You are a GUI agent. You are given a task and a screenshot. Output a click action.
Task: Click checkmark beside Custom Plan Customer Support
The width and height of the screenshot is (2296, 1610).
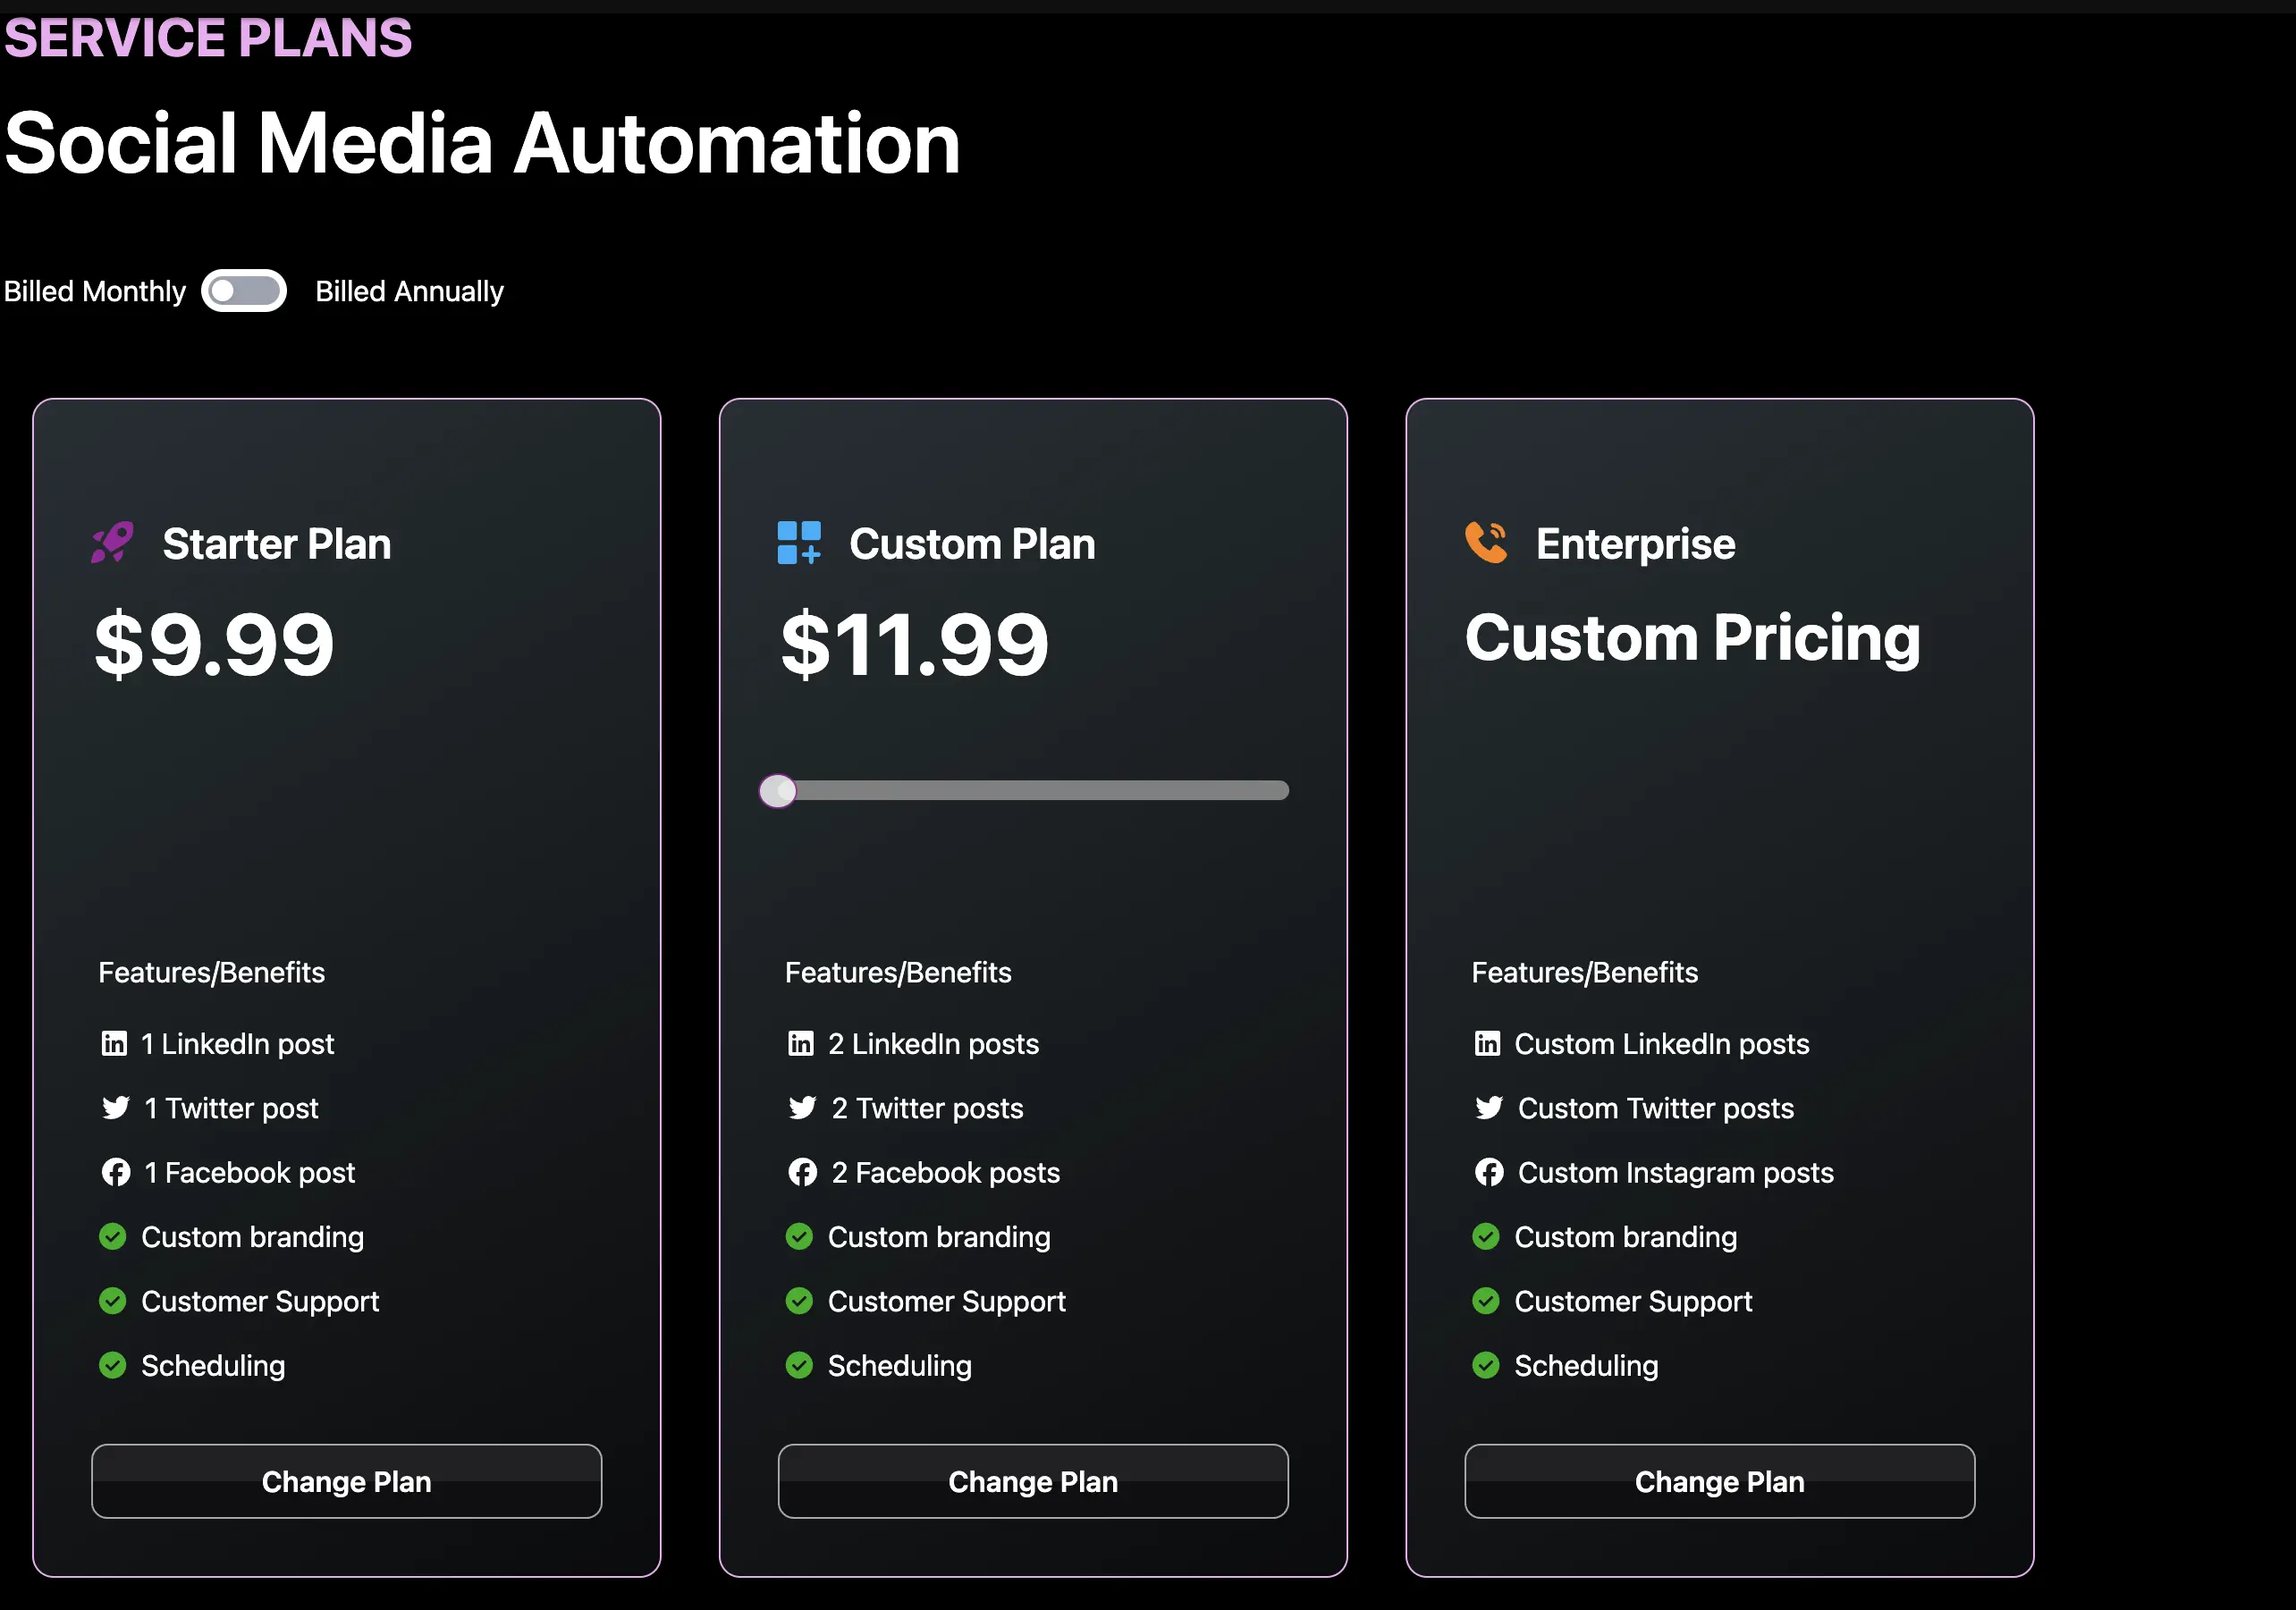(x=799, y=1300)
